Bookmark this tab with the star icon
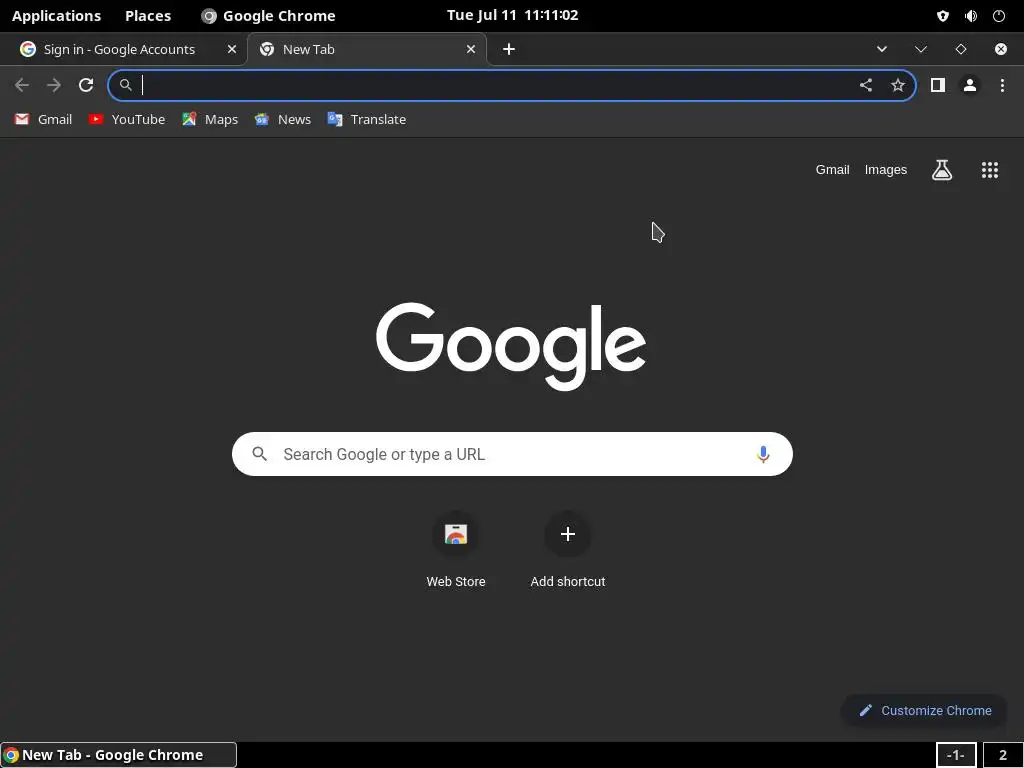 [898, 85]
